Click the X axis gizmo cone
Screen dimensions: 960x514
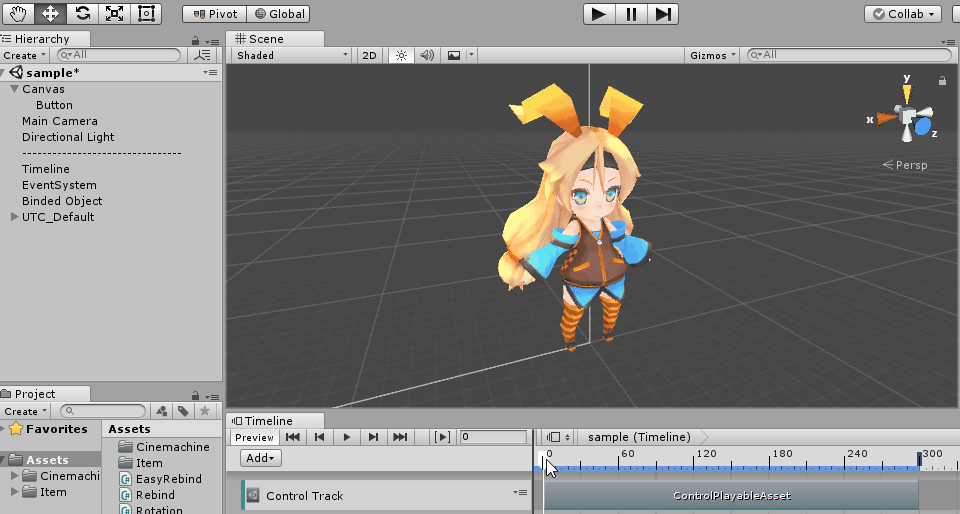click(886, 117)
